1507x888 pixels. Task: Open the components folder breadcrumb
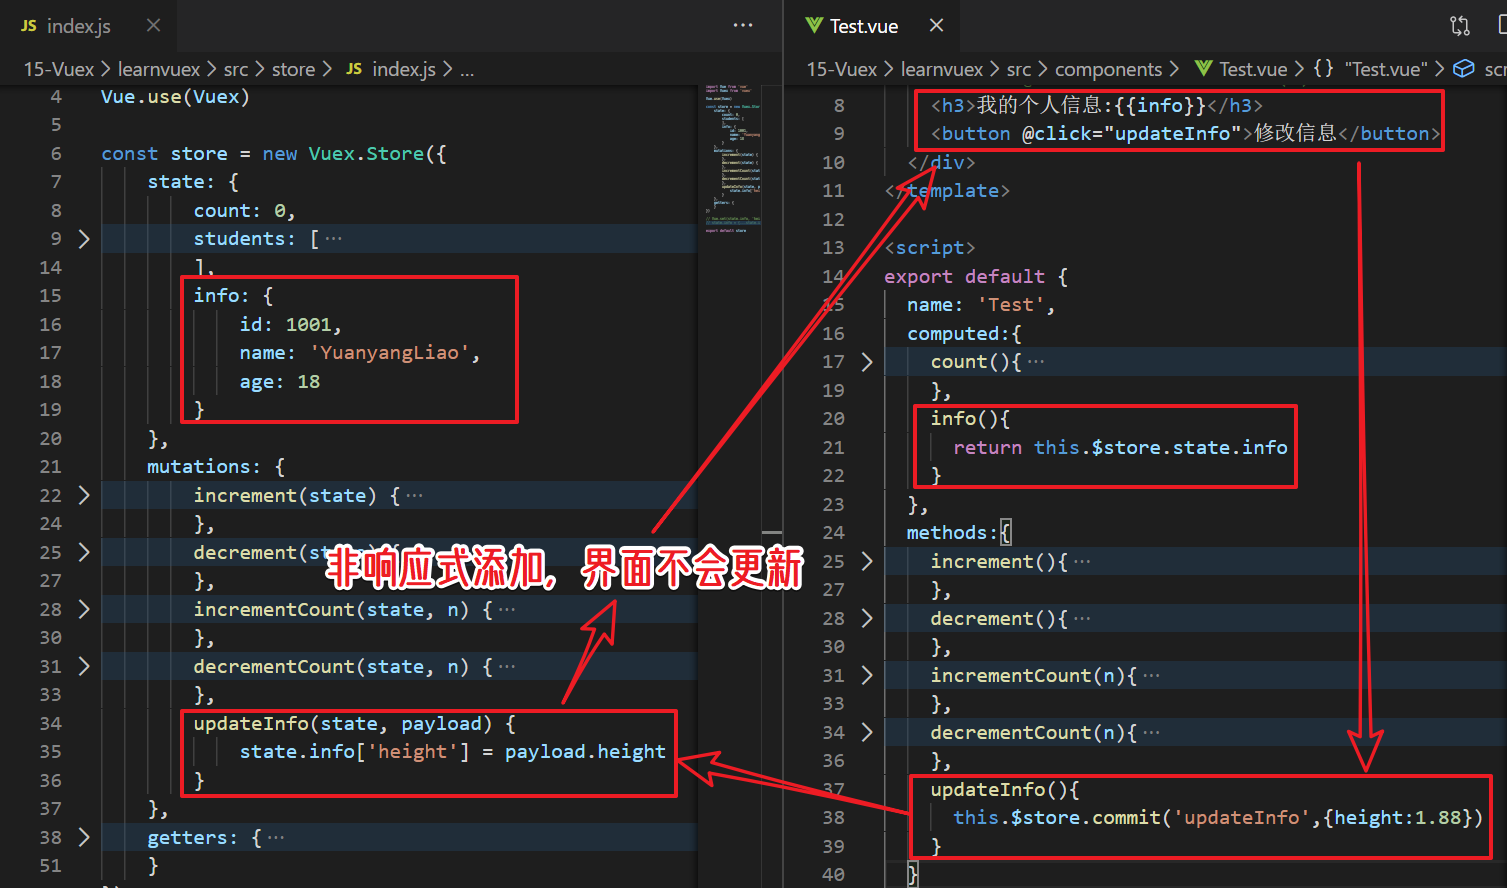1108,69
